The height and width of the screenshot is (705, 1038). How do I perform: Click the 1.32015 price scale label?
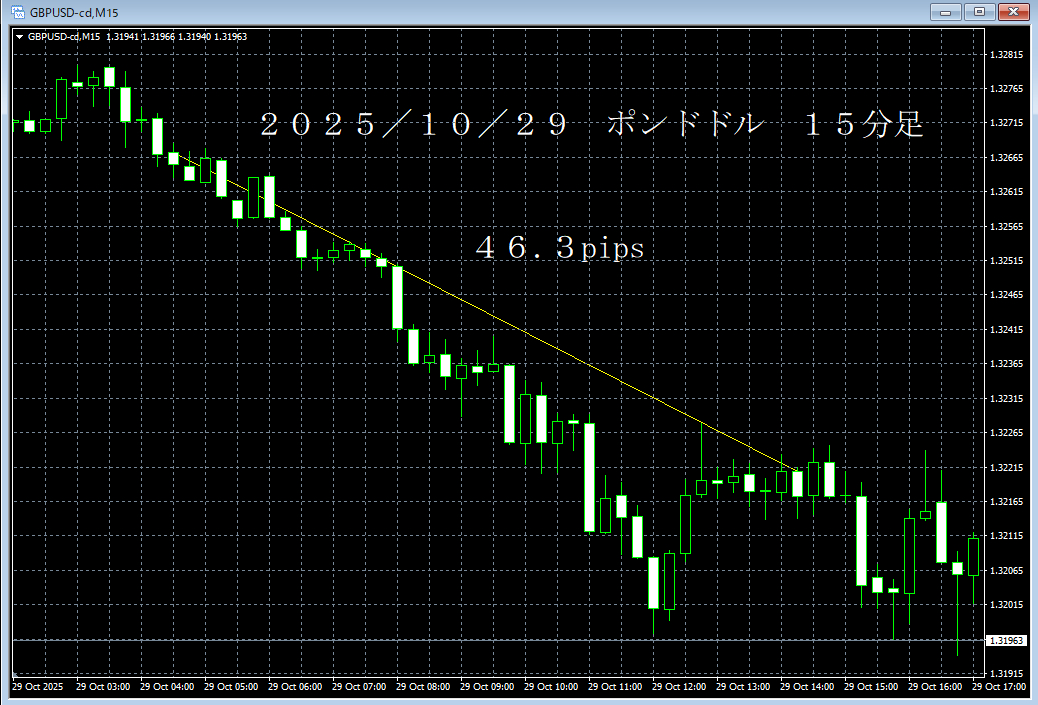tap(1006, 604)
